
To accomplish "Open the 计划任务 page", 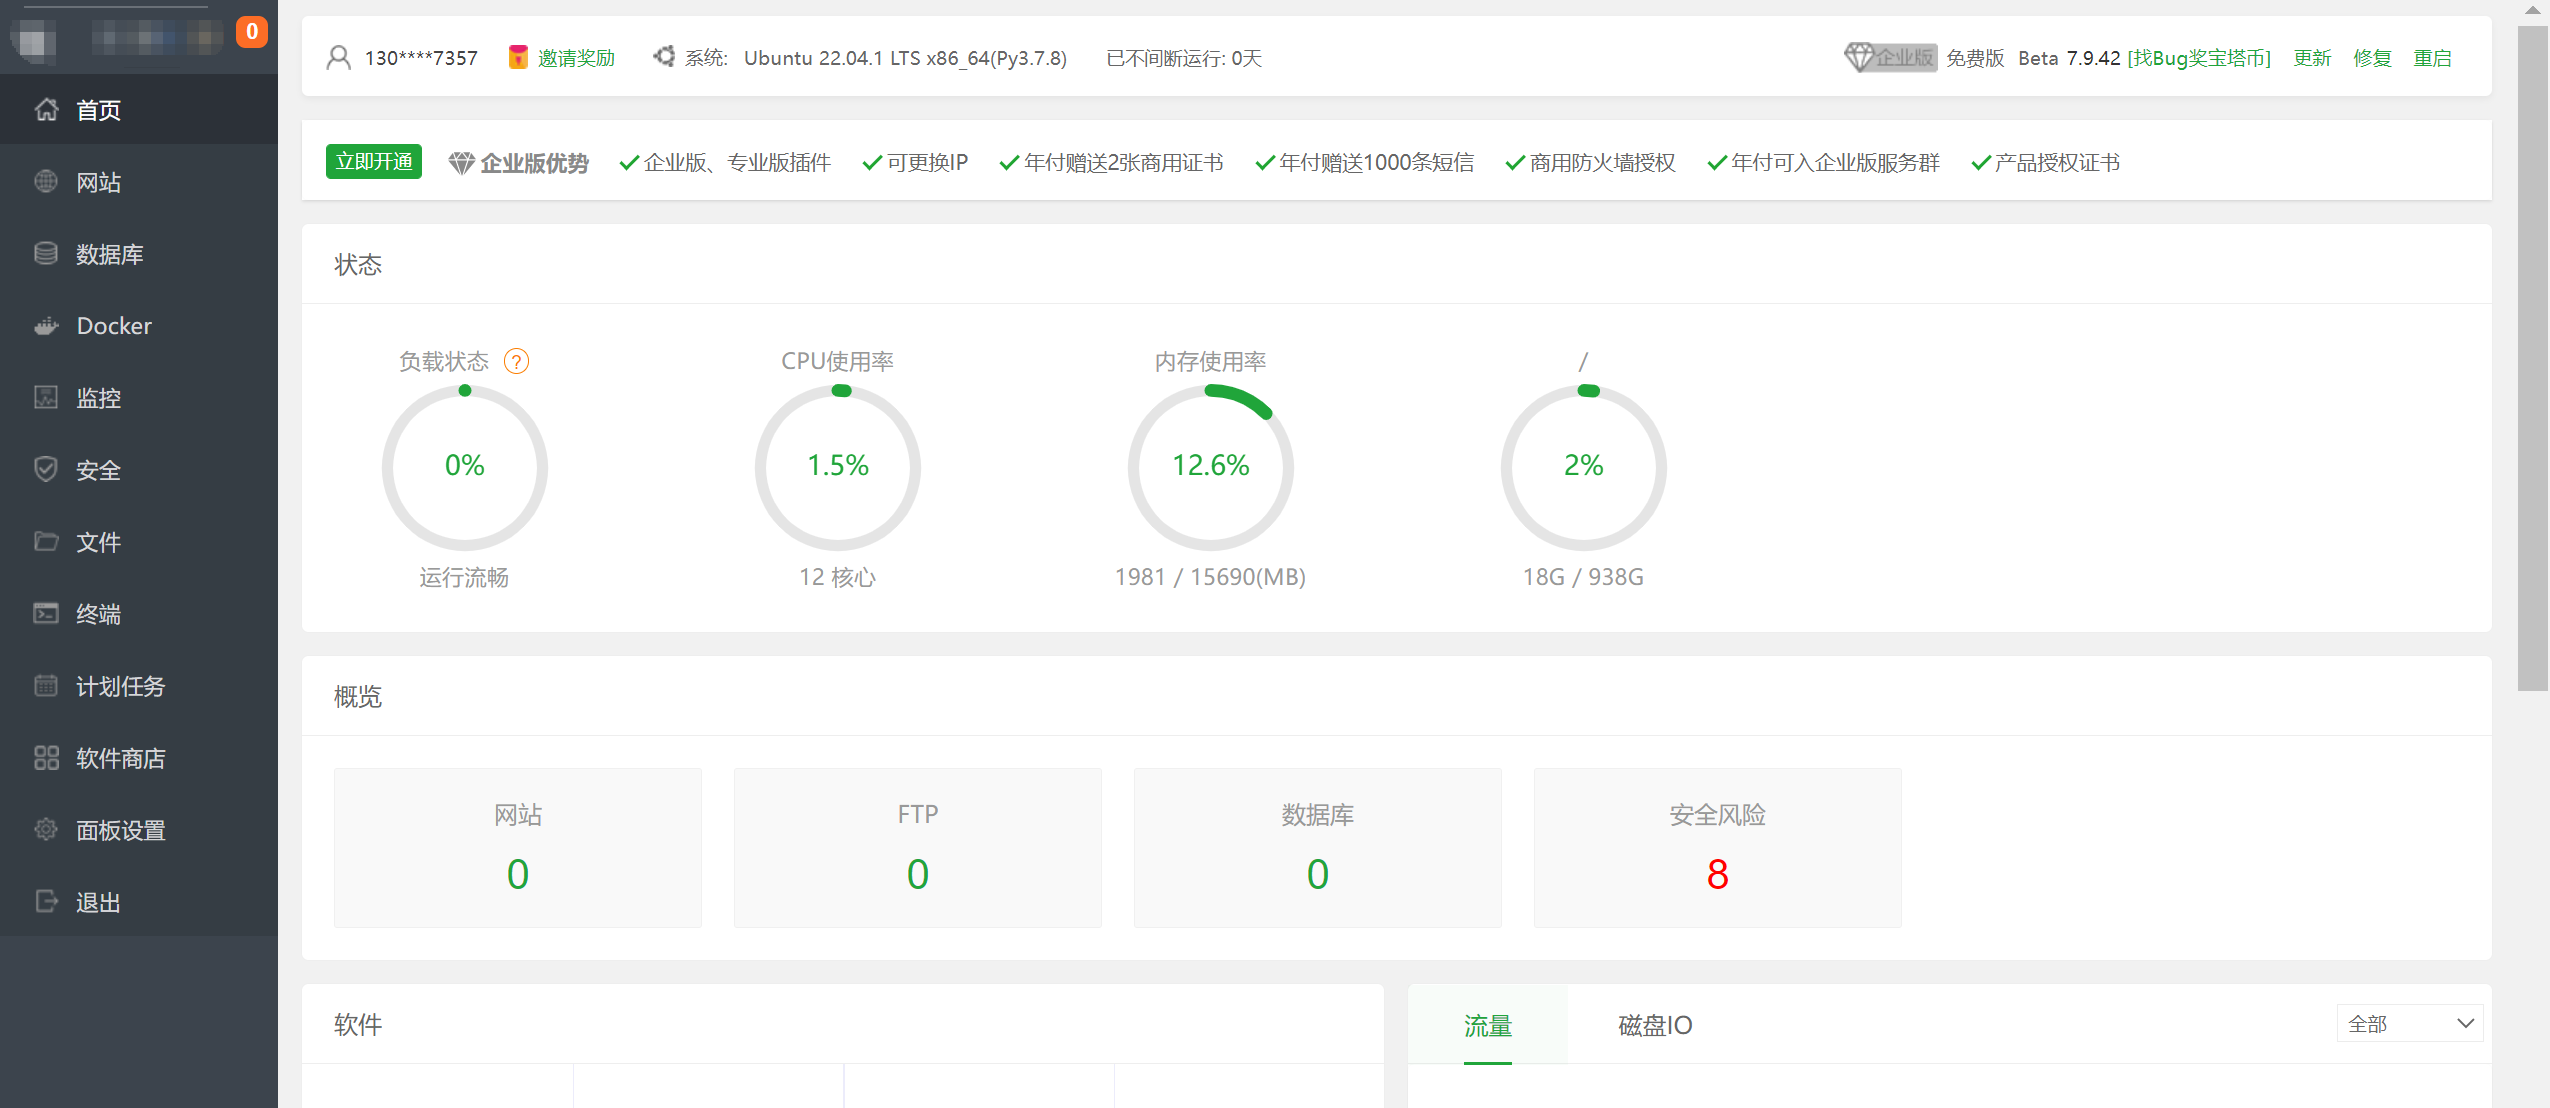I will click(x=139, y=685).
